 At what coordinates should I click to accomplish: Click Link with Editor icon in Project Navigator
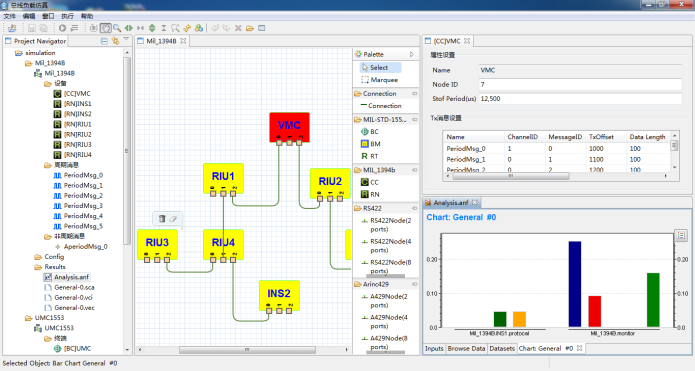(x=116, y=41)
